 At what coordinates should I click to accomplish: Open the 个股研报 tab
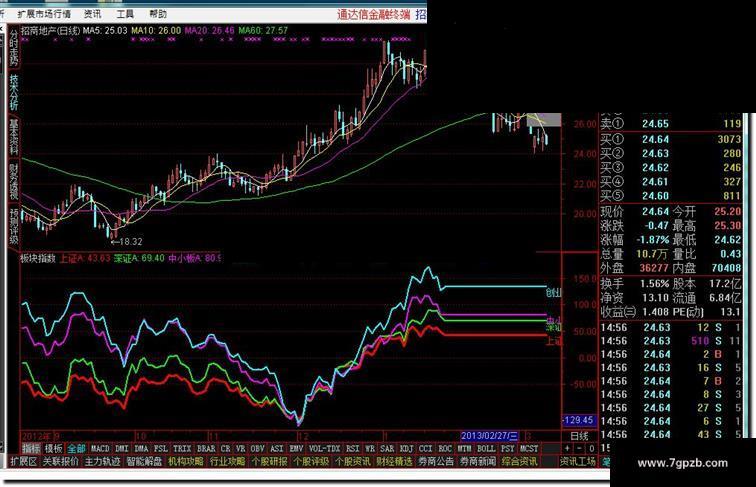click(269, 461)
